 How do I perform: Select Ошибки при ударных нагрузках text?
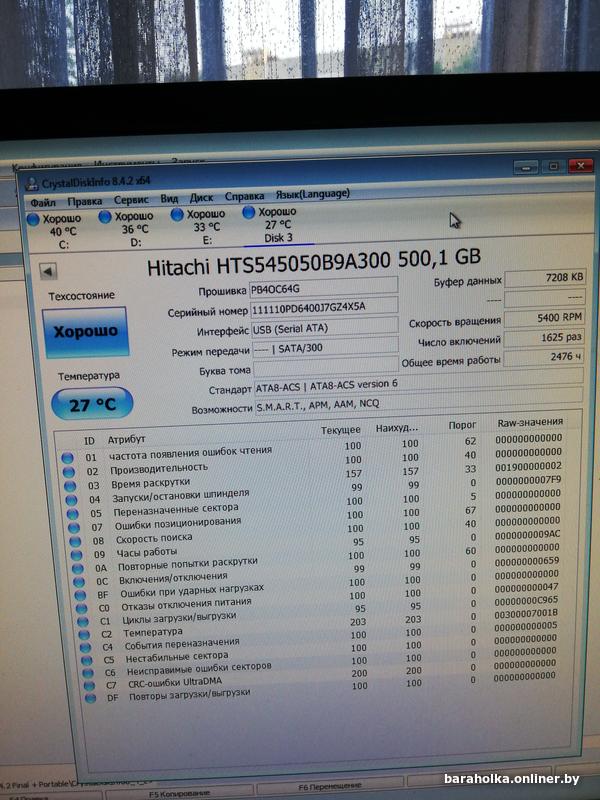(192, 591)
